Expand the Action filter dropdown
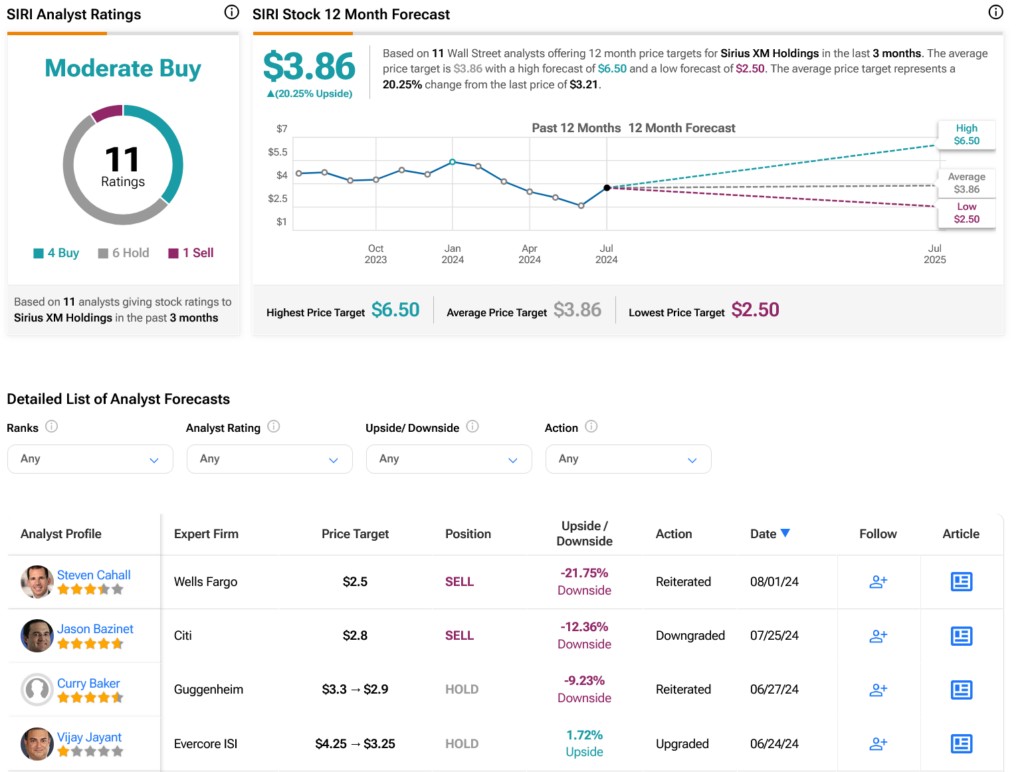The image size is (1024, 772). [628, 459]
